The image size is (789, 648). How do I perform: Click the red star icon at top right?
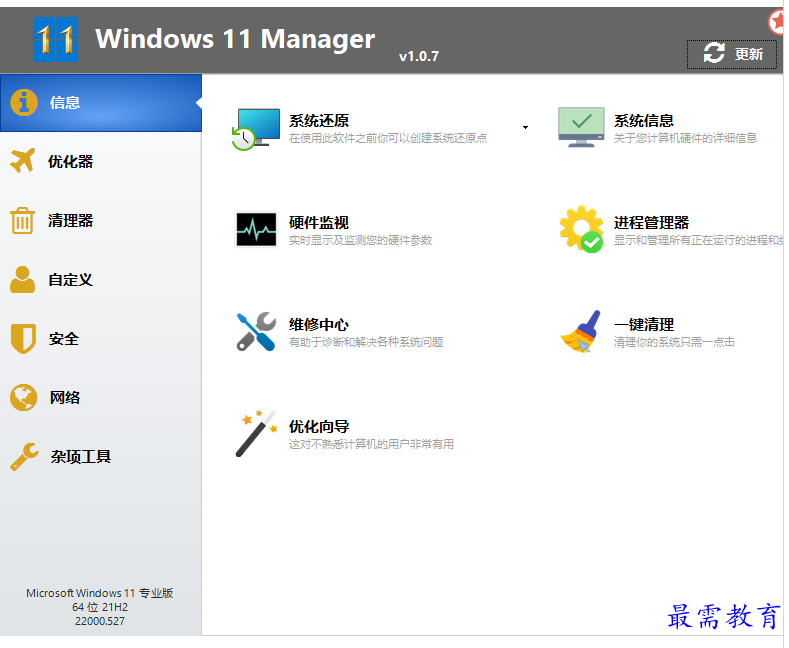tap(777, 21)
